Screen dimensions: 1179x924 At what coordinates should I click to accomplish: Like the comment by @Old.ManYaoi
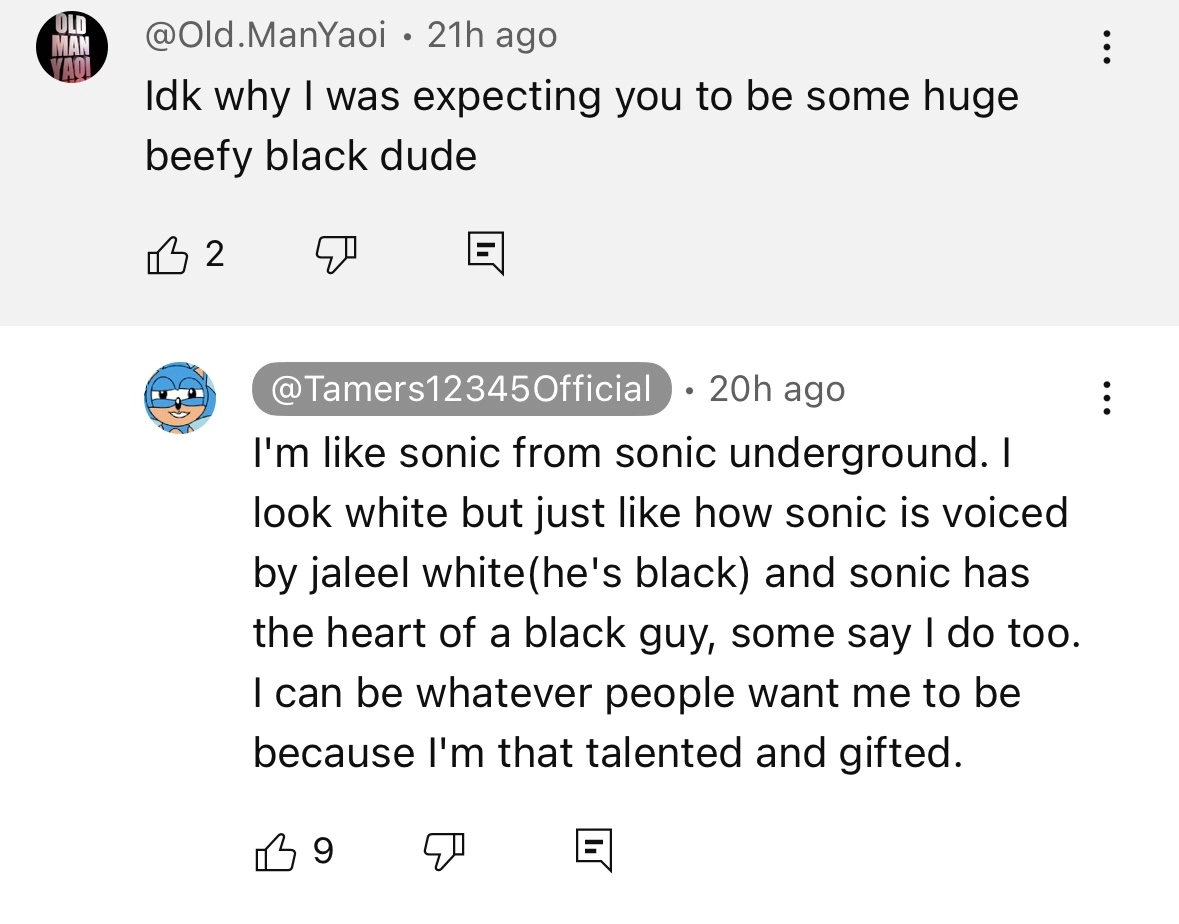pyautogui.click(x=167, y=255)
